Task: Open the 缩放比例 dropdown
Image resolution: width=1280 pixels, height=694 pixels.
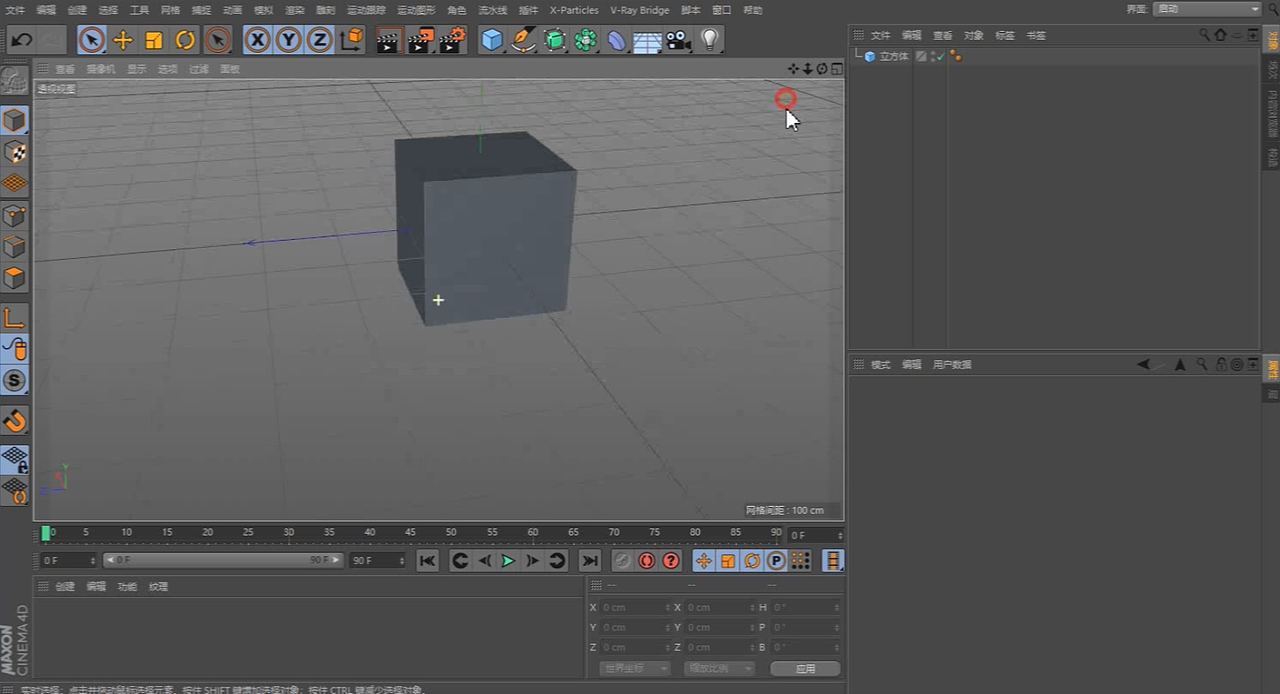Action: point(719,668)
